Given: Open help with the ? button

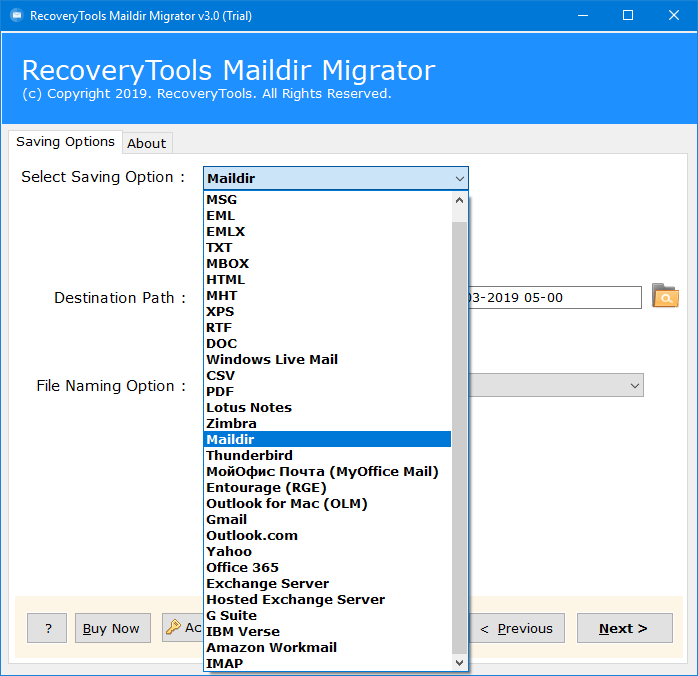Looking at the screenshot, I should [x=47, y=628].
